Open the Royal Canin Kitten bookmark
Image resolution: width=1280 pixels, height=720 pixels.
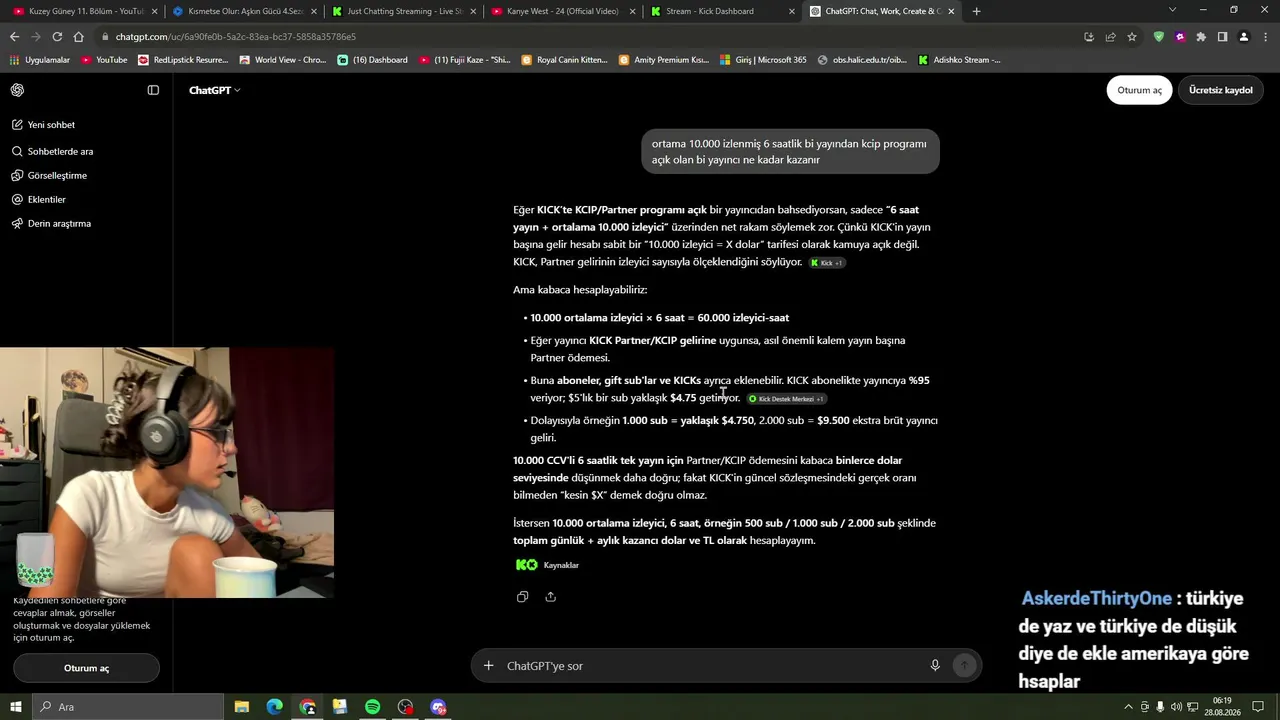(565, 60)
